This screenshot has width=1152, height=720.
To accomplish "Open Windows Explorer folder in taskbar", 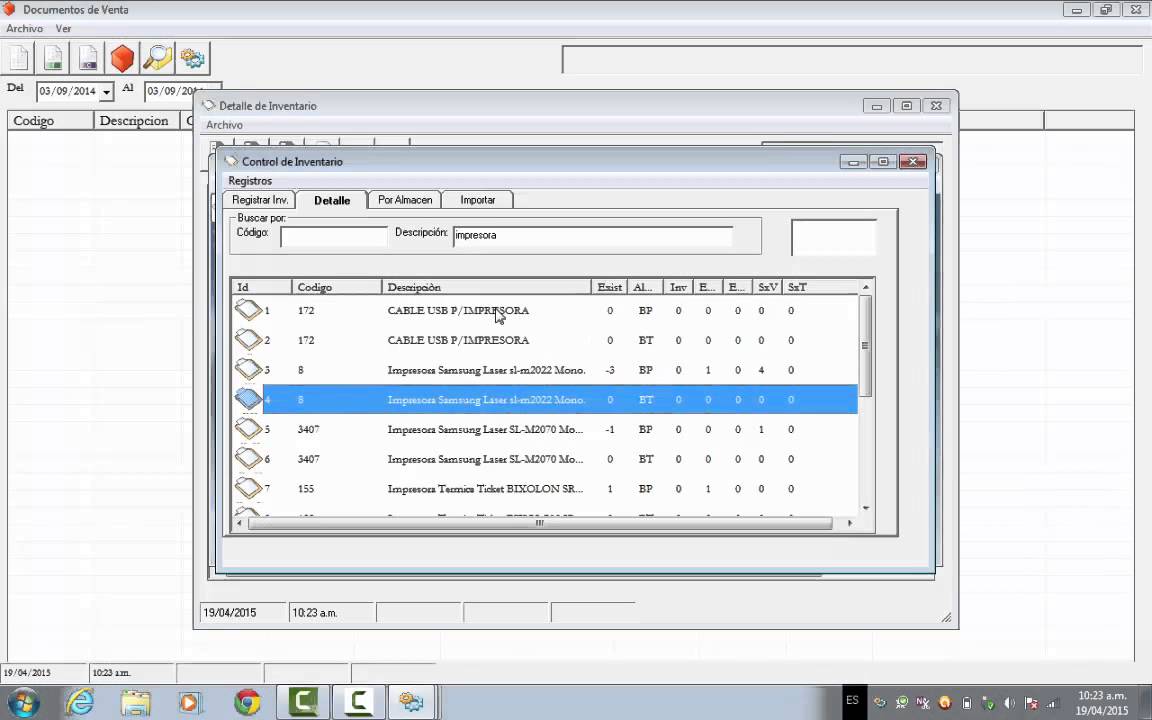I will point(135,702).
